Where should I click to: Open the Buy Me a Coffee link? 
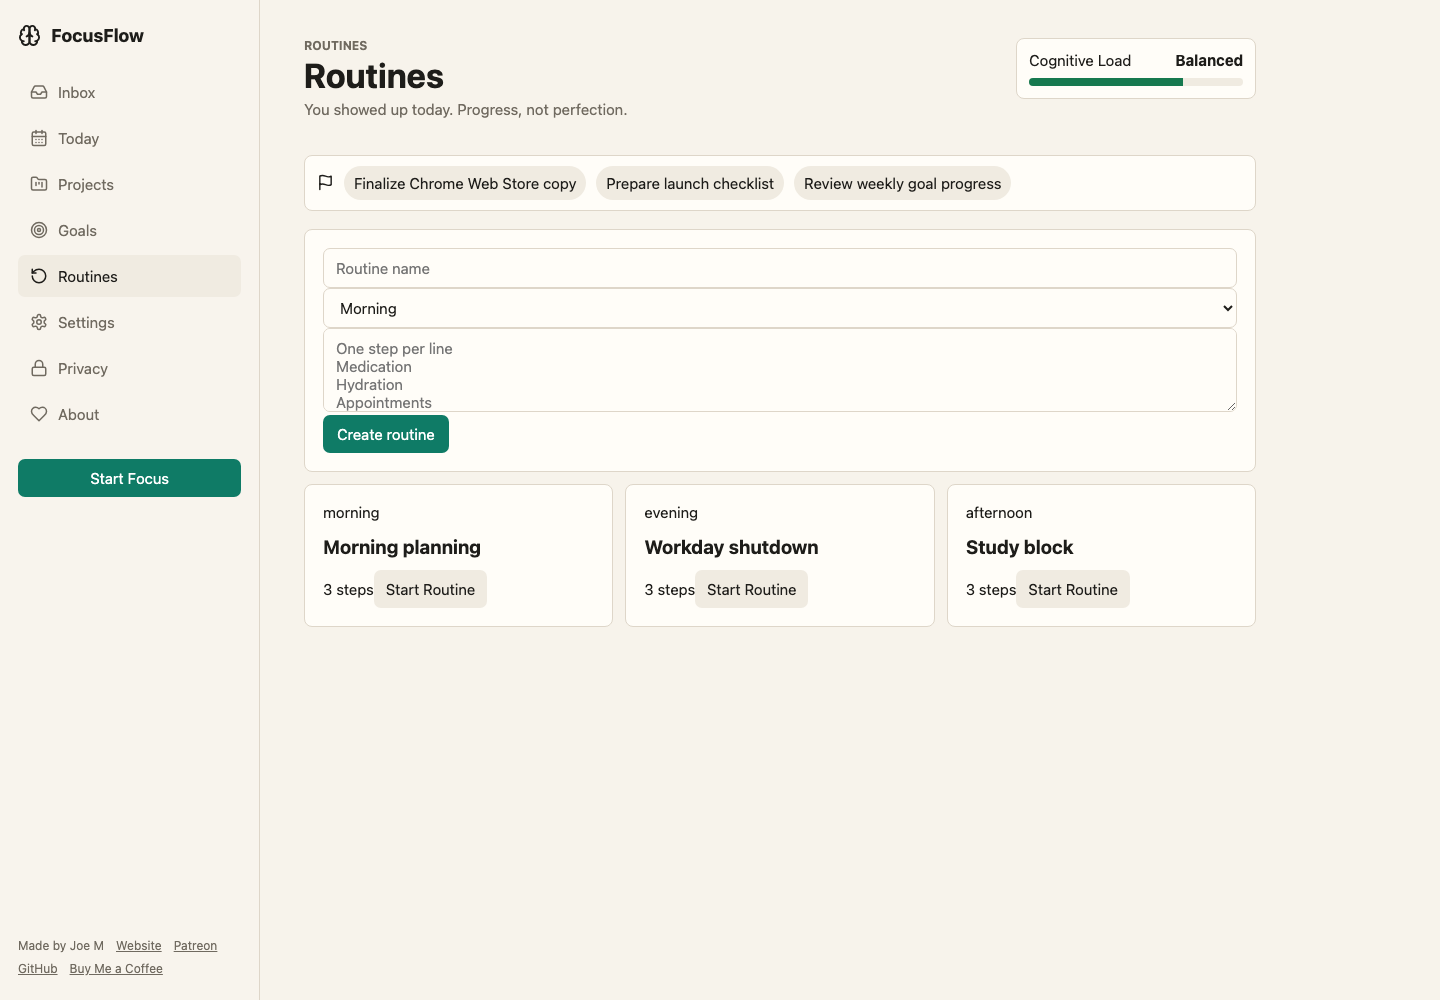[116, 969]
